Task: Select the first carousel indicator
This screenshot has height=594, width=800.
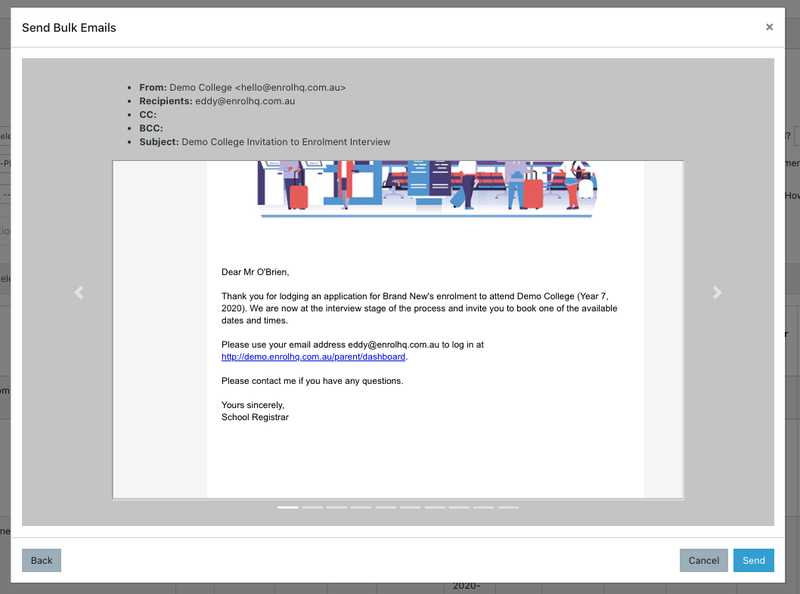Action: click(288, 508)
